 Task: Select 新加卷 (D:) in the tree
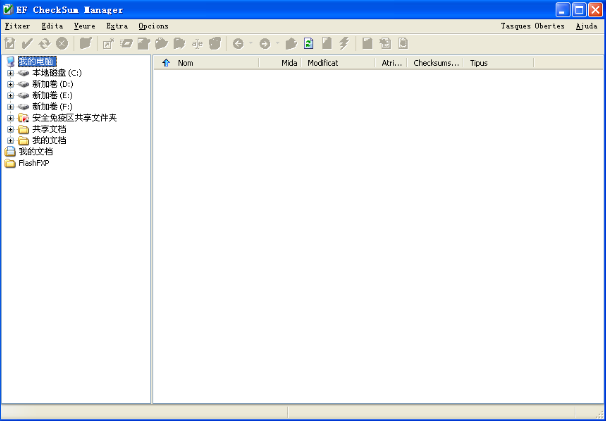click(53, 84)
